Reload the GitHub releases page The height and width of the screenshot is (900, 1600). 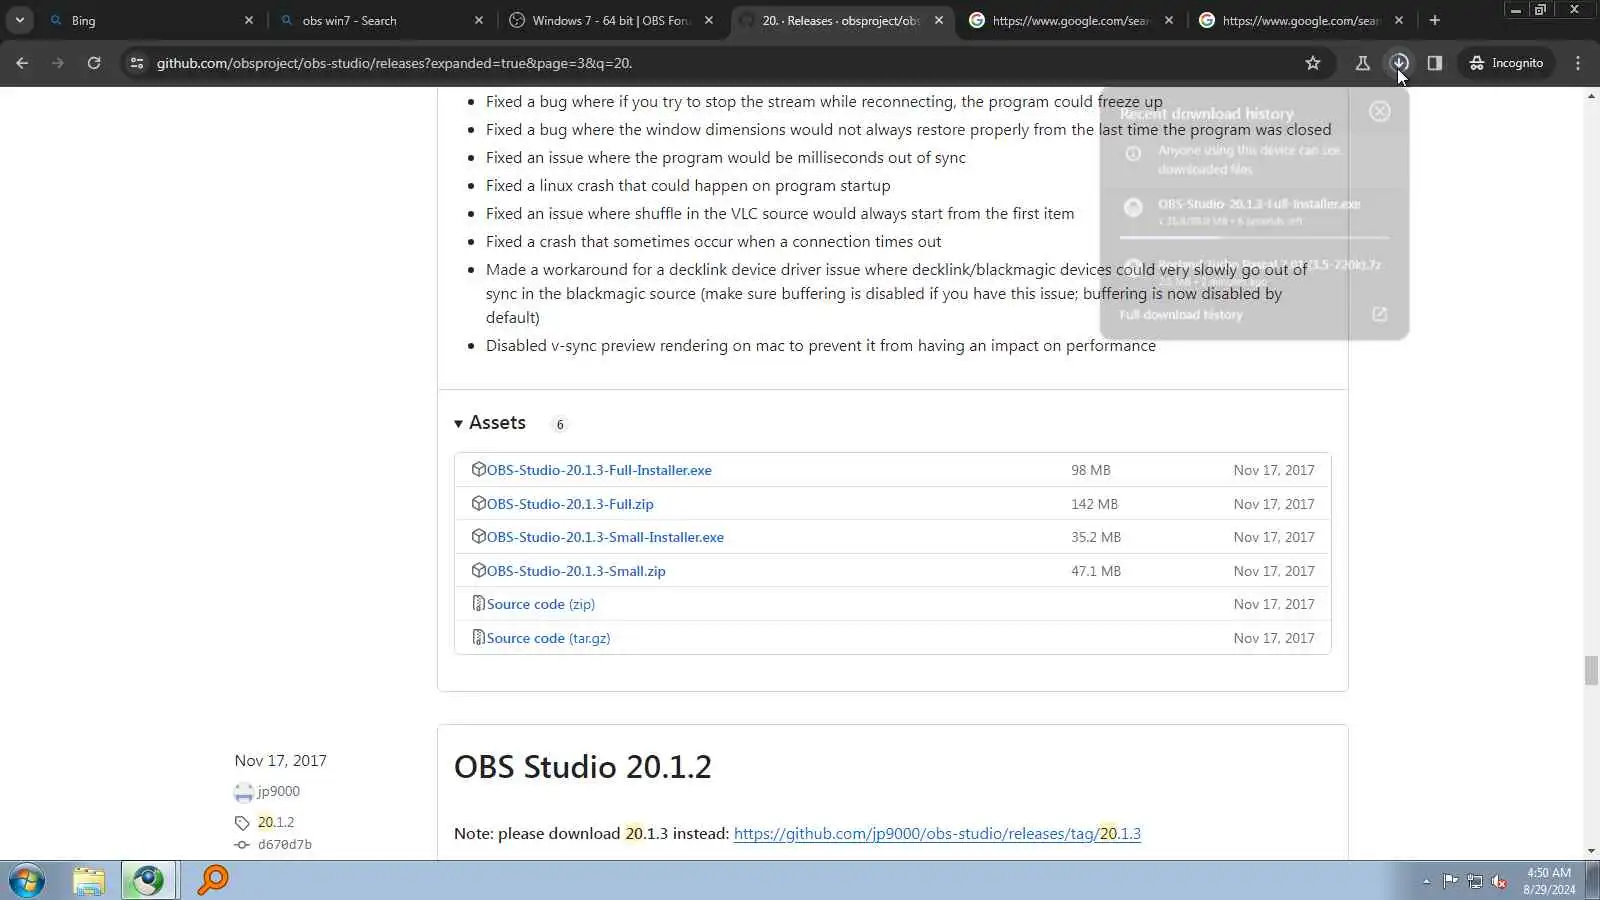[x=94, y=63]
